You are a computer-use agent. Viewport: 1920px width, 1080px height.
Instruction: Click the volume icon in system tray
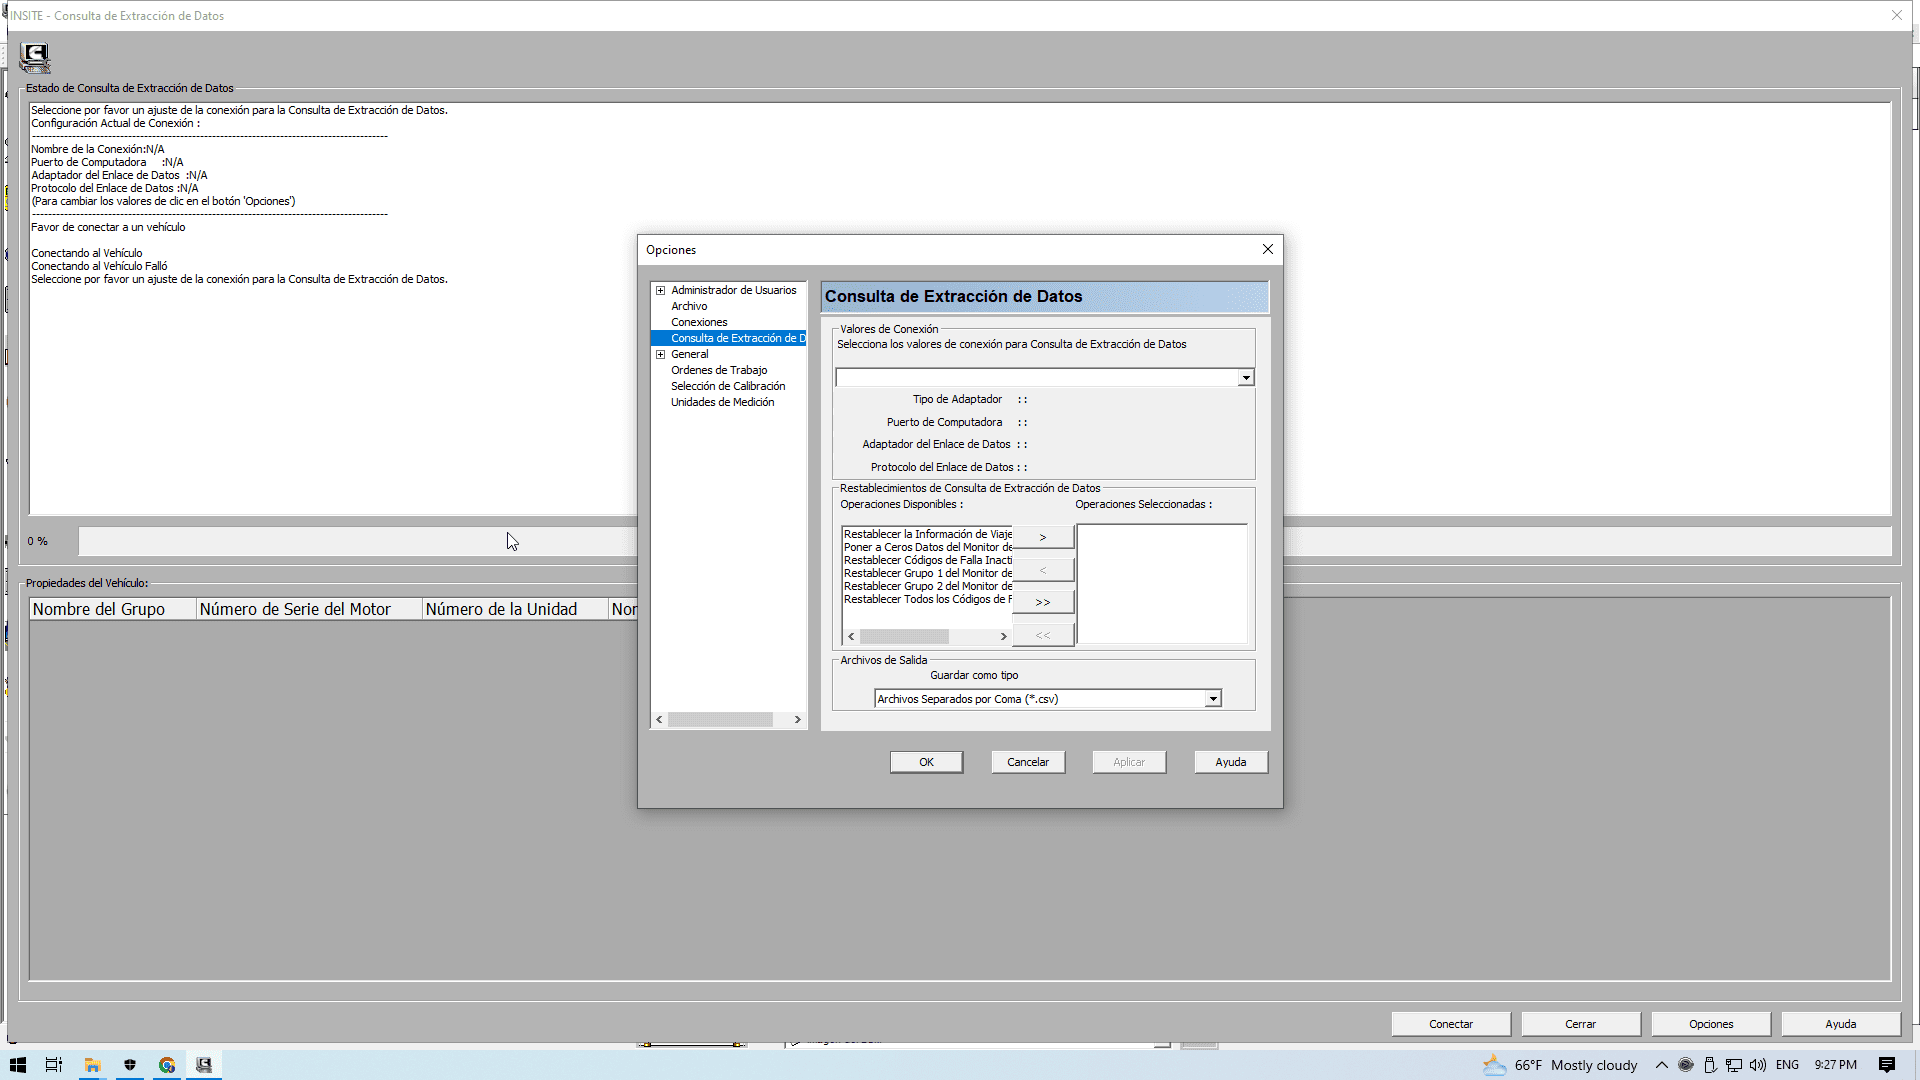click(1757, 1065)
